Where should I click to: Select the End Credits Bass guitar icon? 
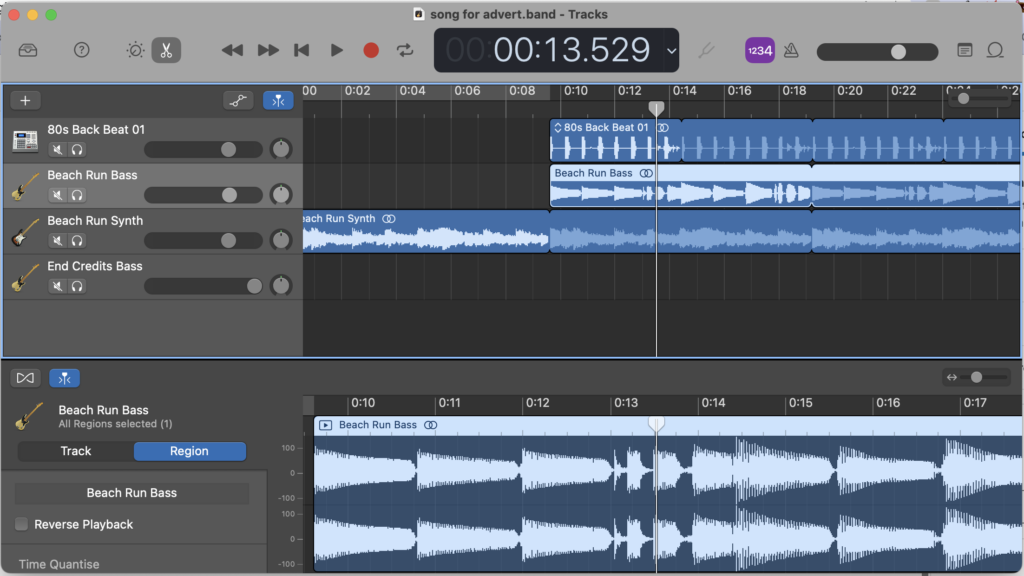pyautogui.click(x=25, y=277)
